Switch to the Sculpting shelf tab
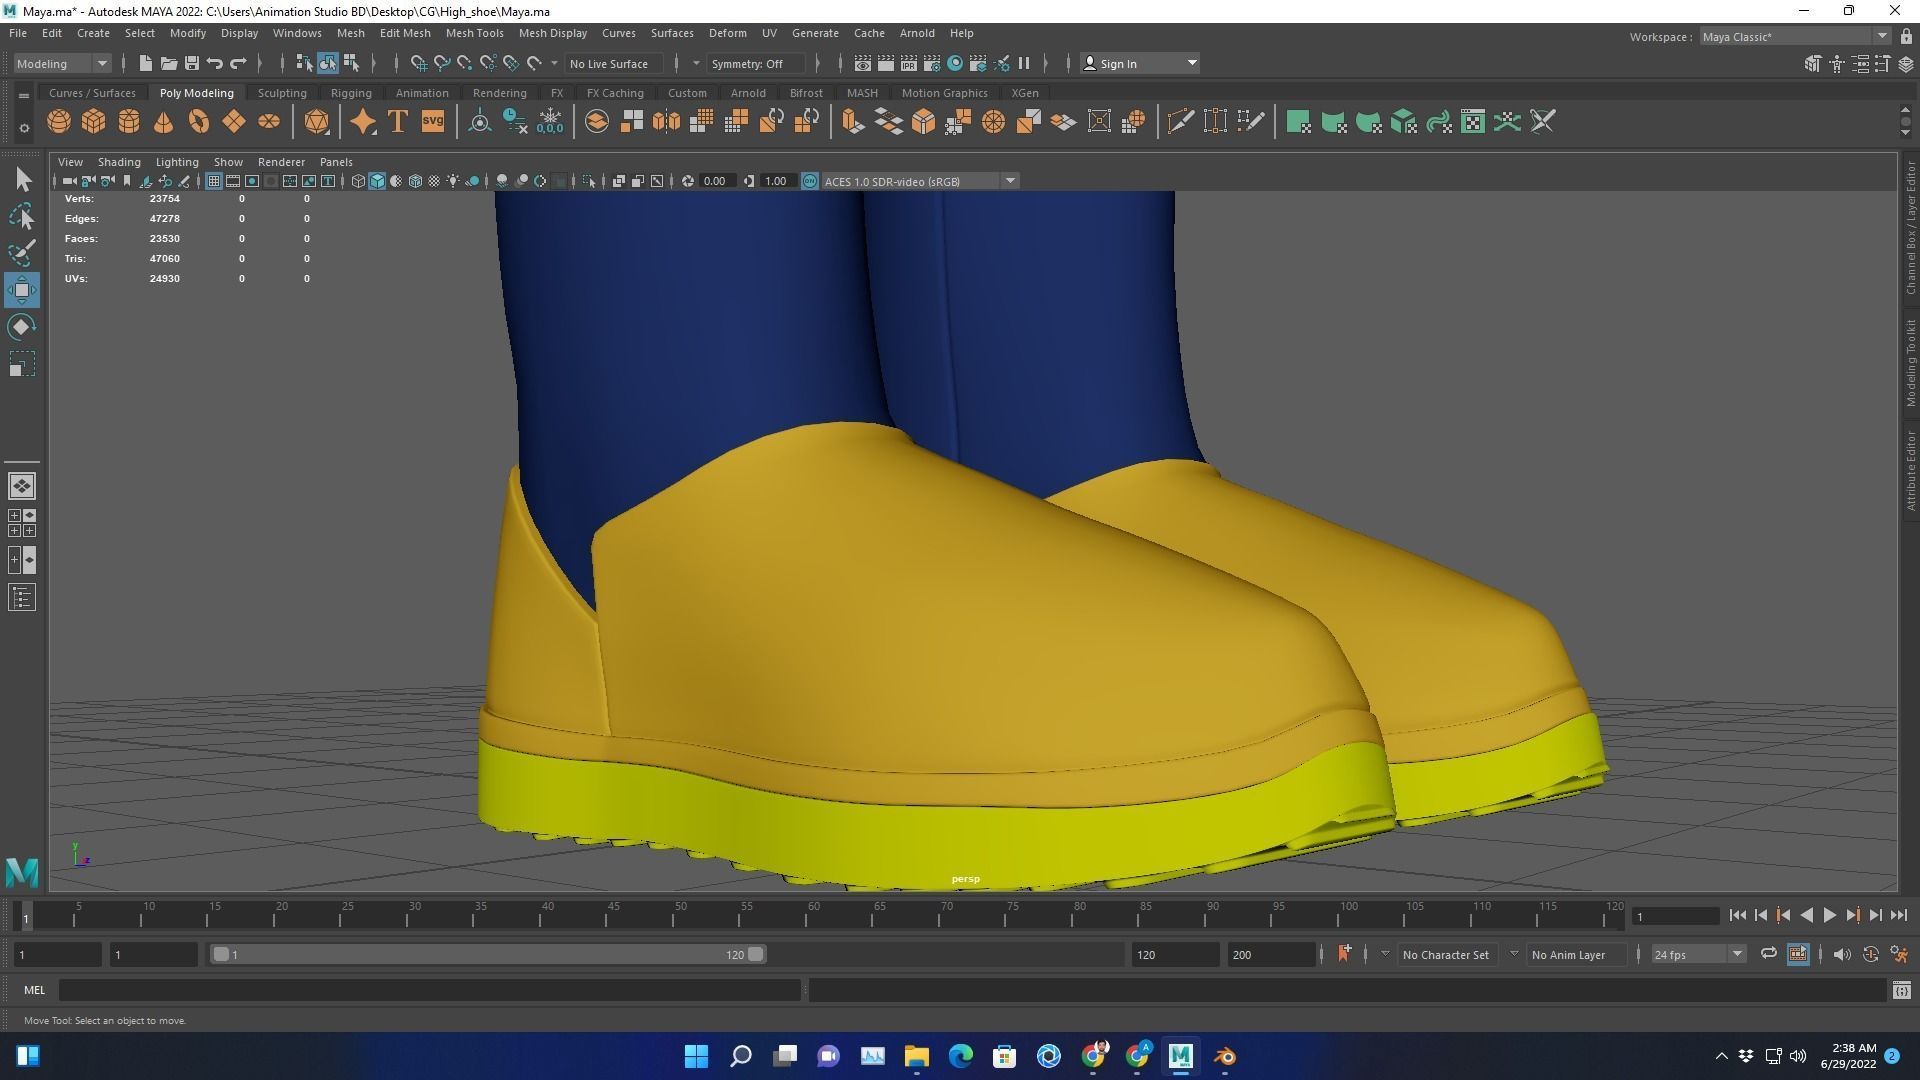This screenshot has height=1080, width=1920. pyautogui.click(x=282, y=93)
